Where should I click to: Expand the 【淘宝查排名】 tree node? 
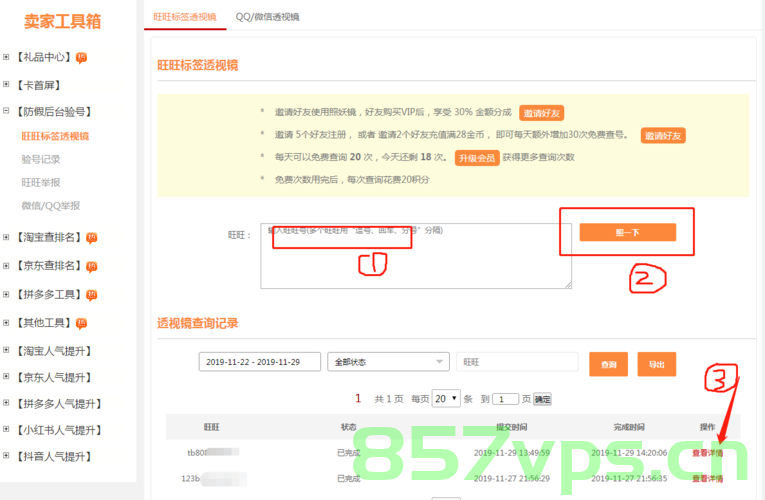point(6,237)
